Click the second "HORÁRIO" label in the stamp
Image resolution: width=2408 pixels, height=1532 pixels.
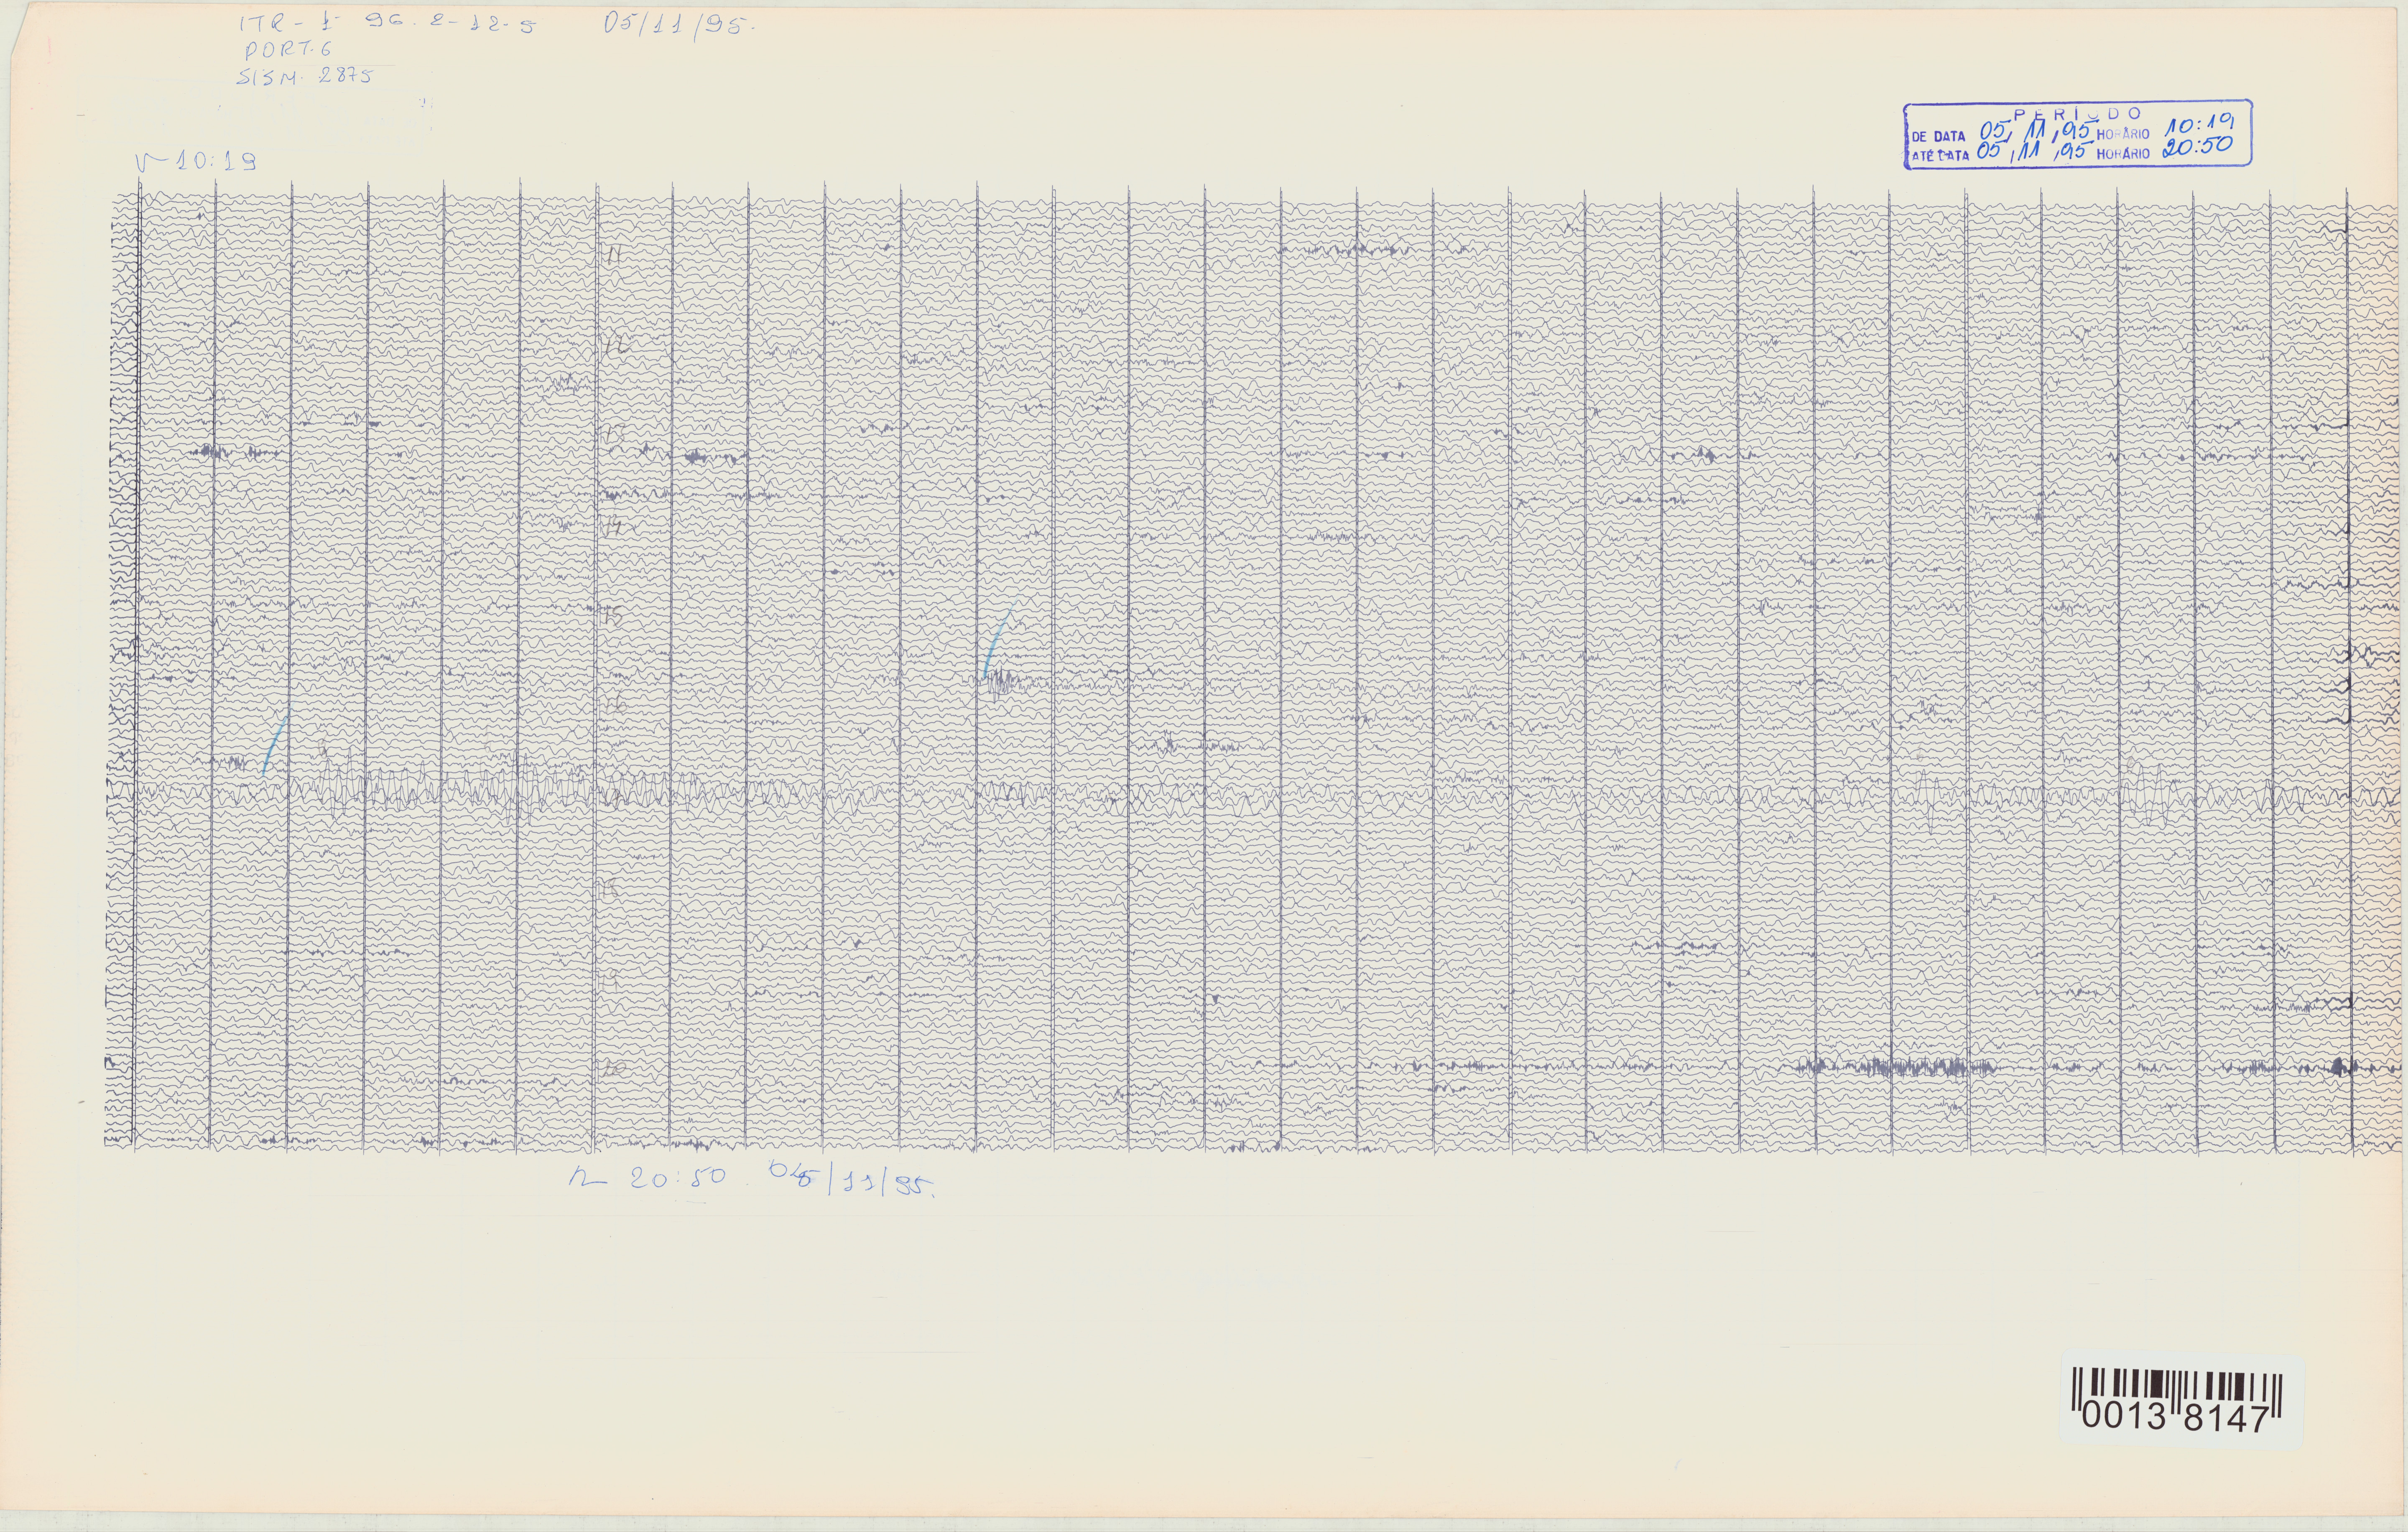tap(2123, 154)
